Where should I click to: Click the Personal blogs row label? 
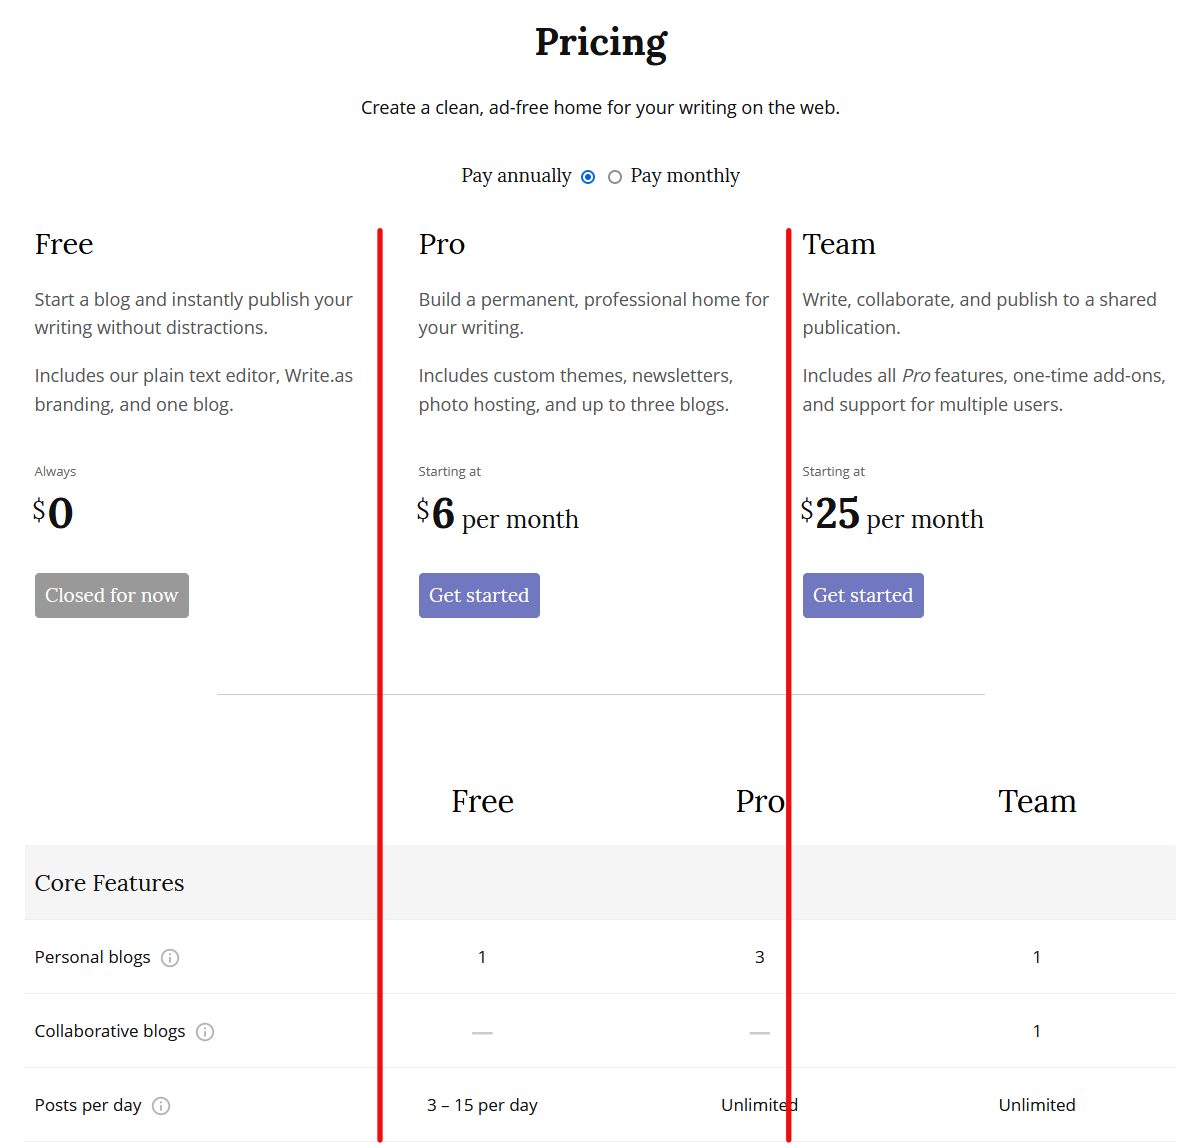click(x=93, y=957)
